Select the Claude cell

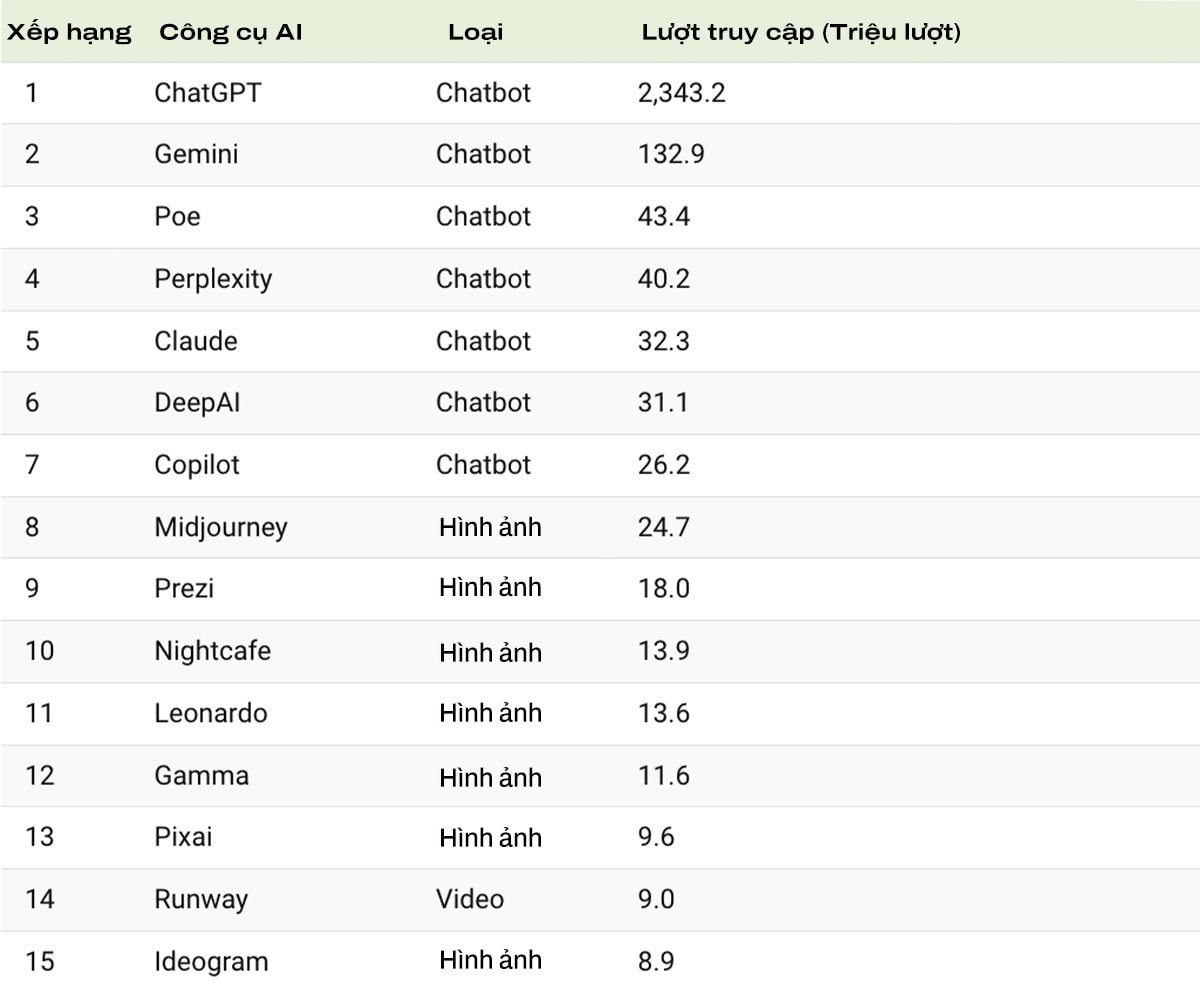[x=196, y=341]
